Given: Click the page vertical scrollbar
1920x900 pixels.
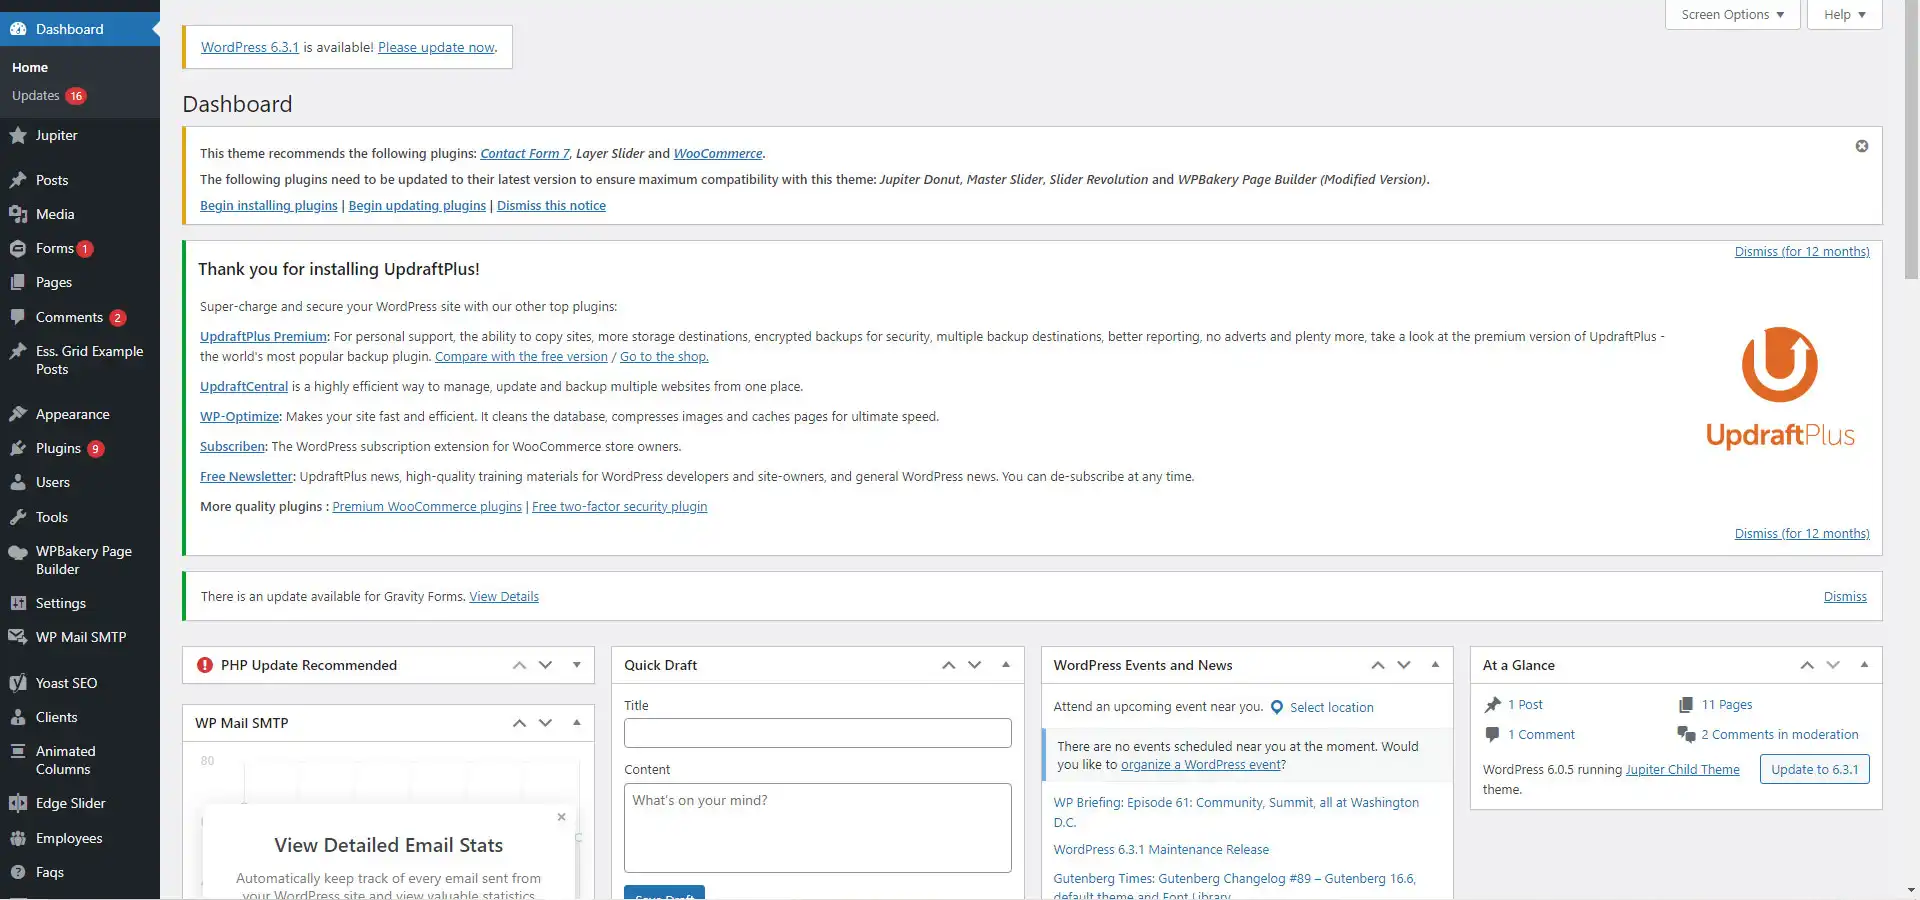Looking at the screenshot, I should (1911, 140).
